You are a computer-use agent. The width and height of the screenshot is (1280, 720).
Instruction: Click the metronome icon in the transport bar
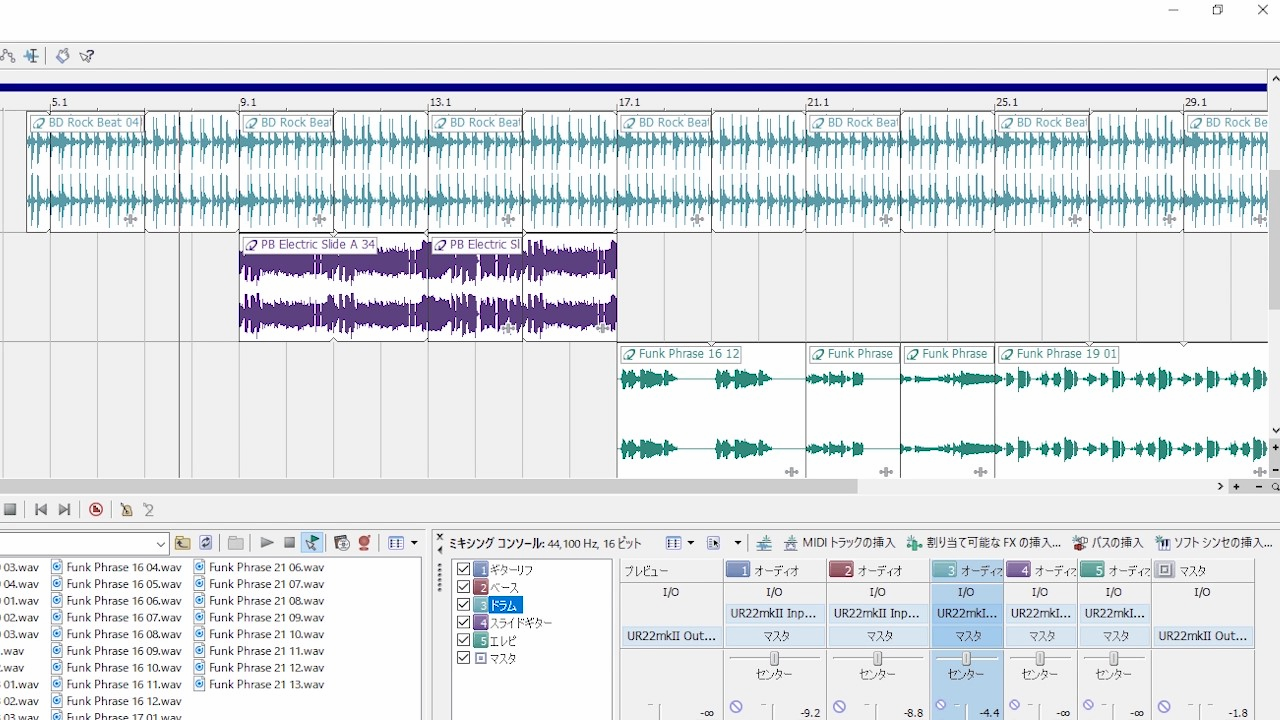(126, 510)
